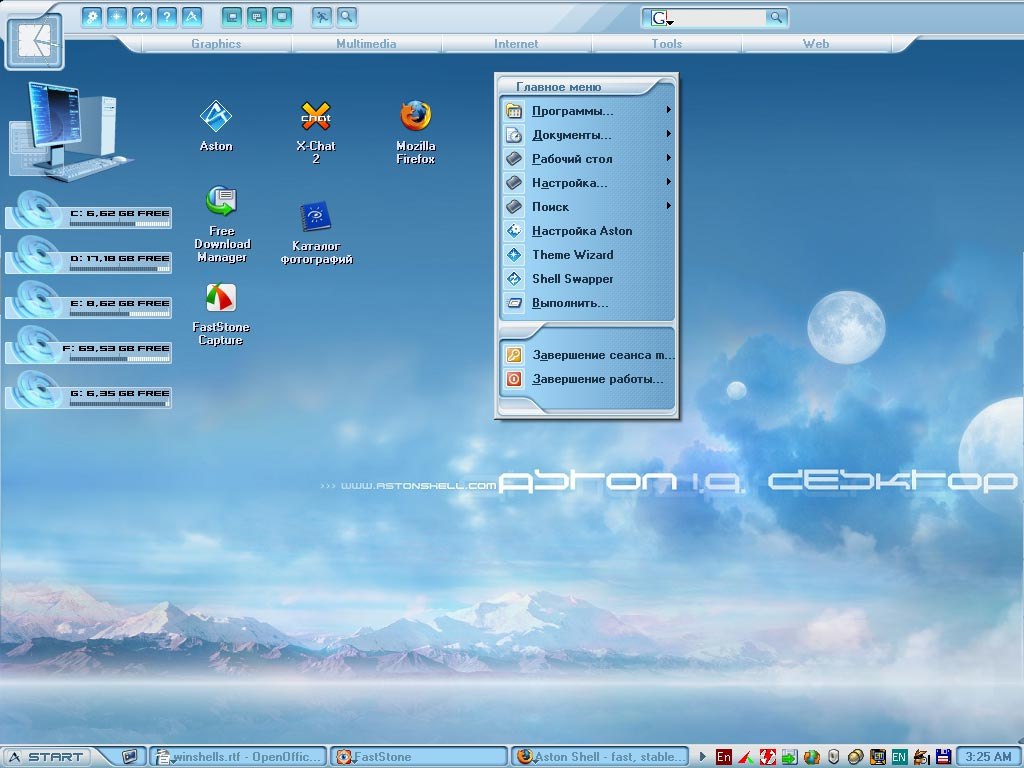
Task: Open the Mozilla Firefox desktop icon
Action: [415, 131]
